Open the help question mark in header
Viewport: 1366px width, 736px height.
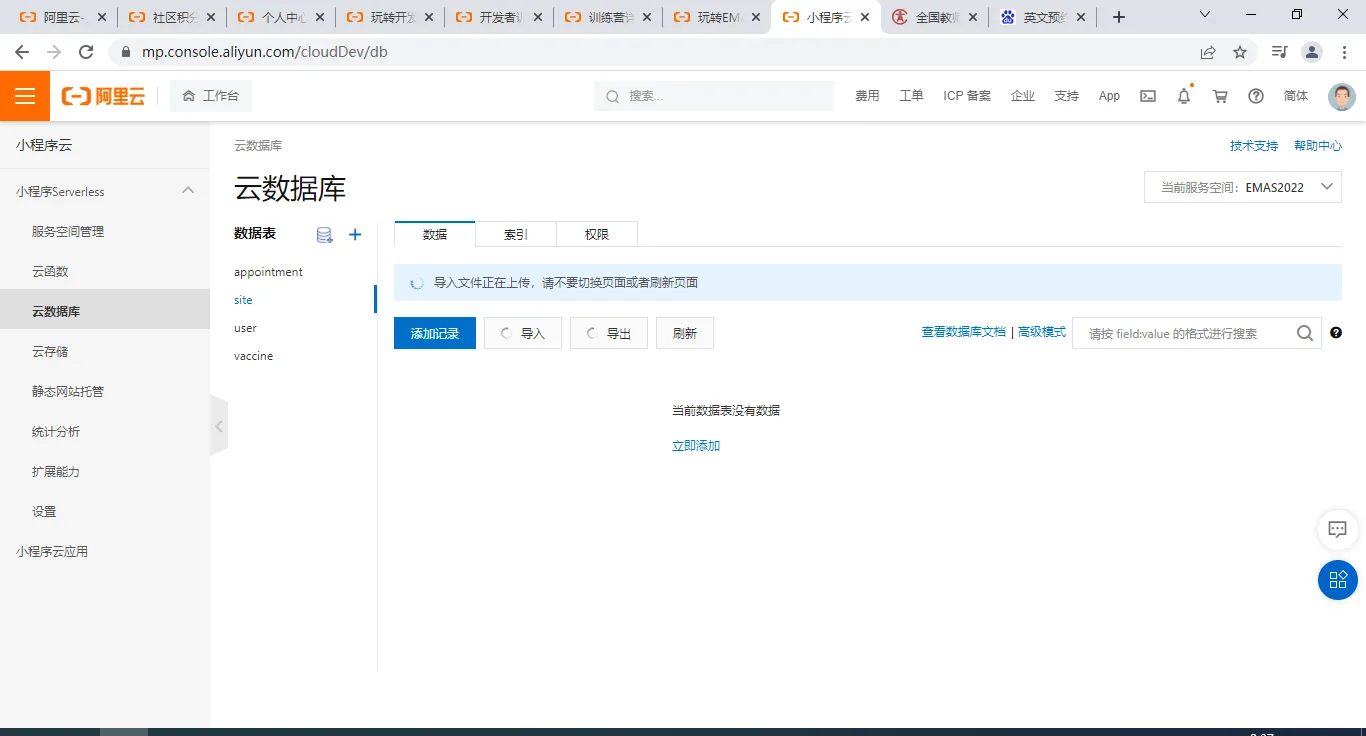pyautogui.click(x=1256, y=96)
